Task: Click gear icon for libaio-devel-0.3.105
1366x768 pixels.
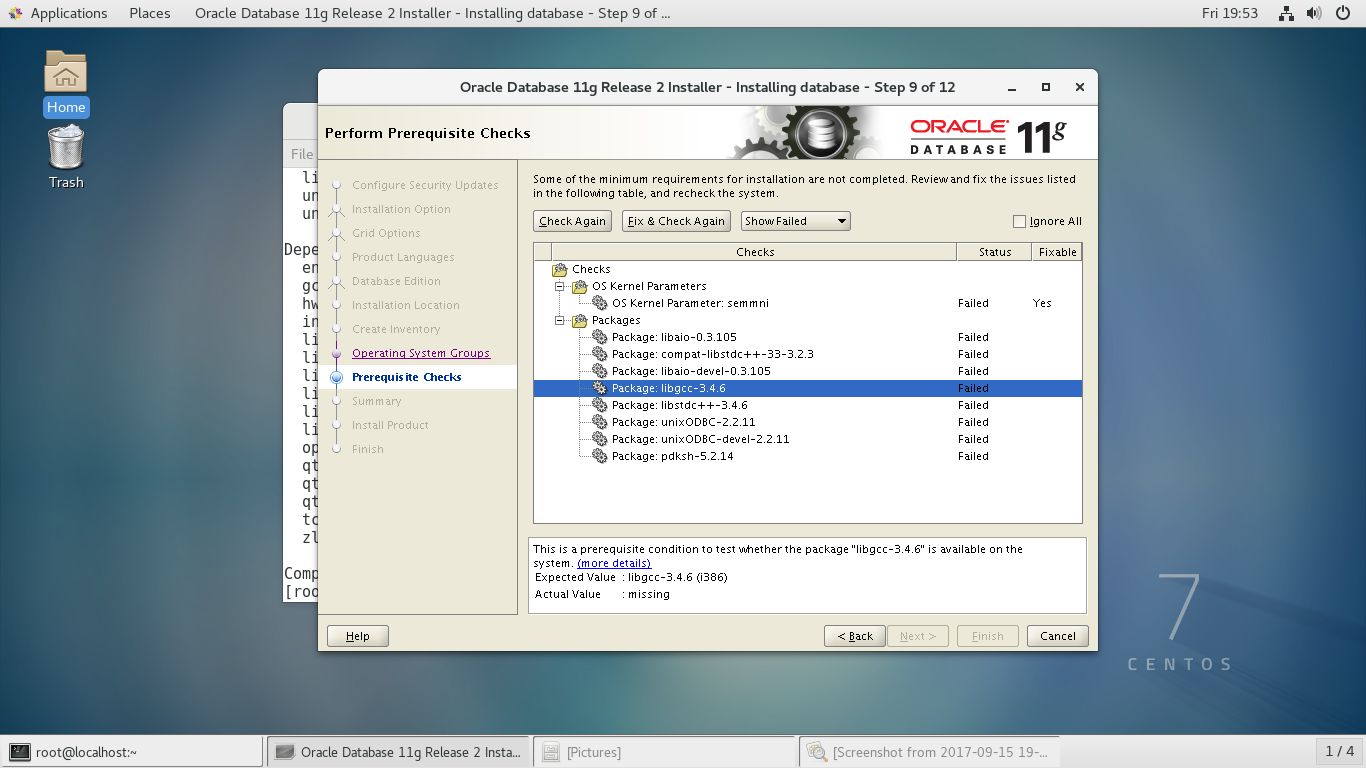Action: tap(600, 371)
